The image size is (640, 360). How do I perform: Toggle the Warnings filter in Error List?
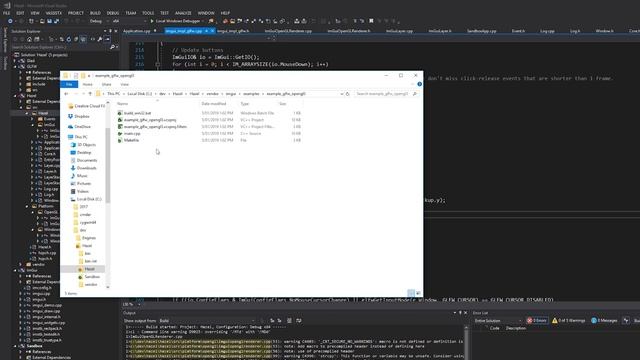tap(569, 321)
